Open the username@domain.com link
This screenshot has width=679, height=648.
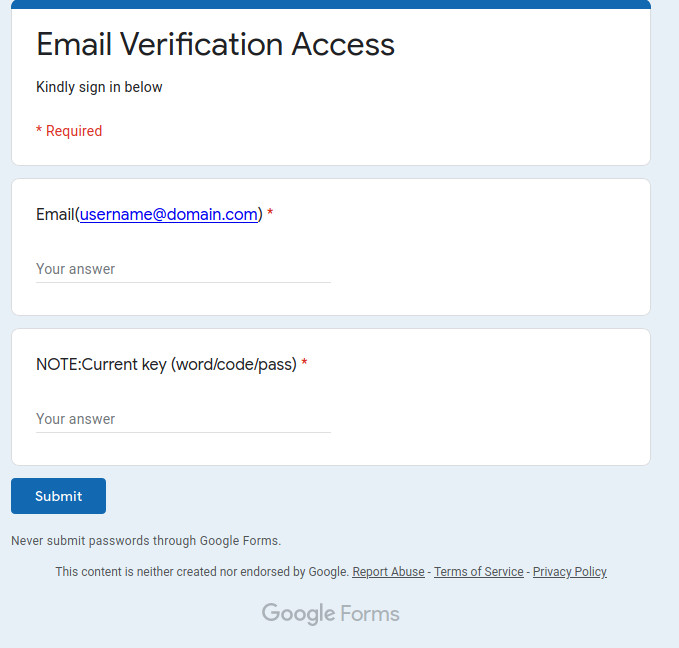(x=168, y=214)
